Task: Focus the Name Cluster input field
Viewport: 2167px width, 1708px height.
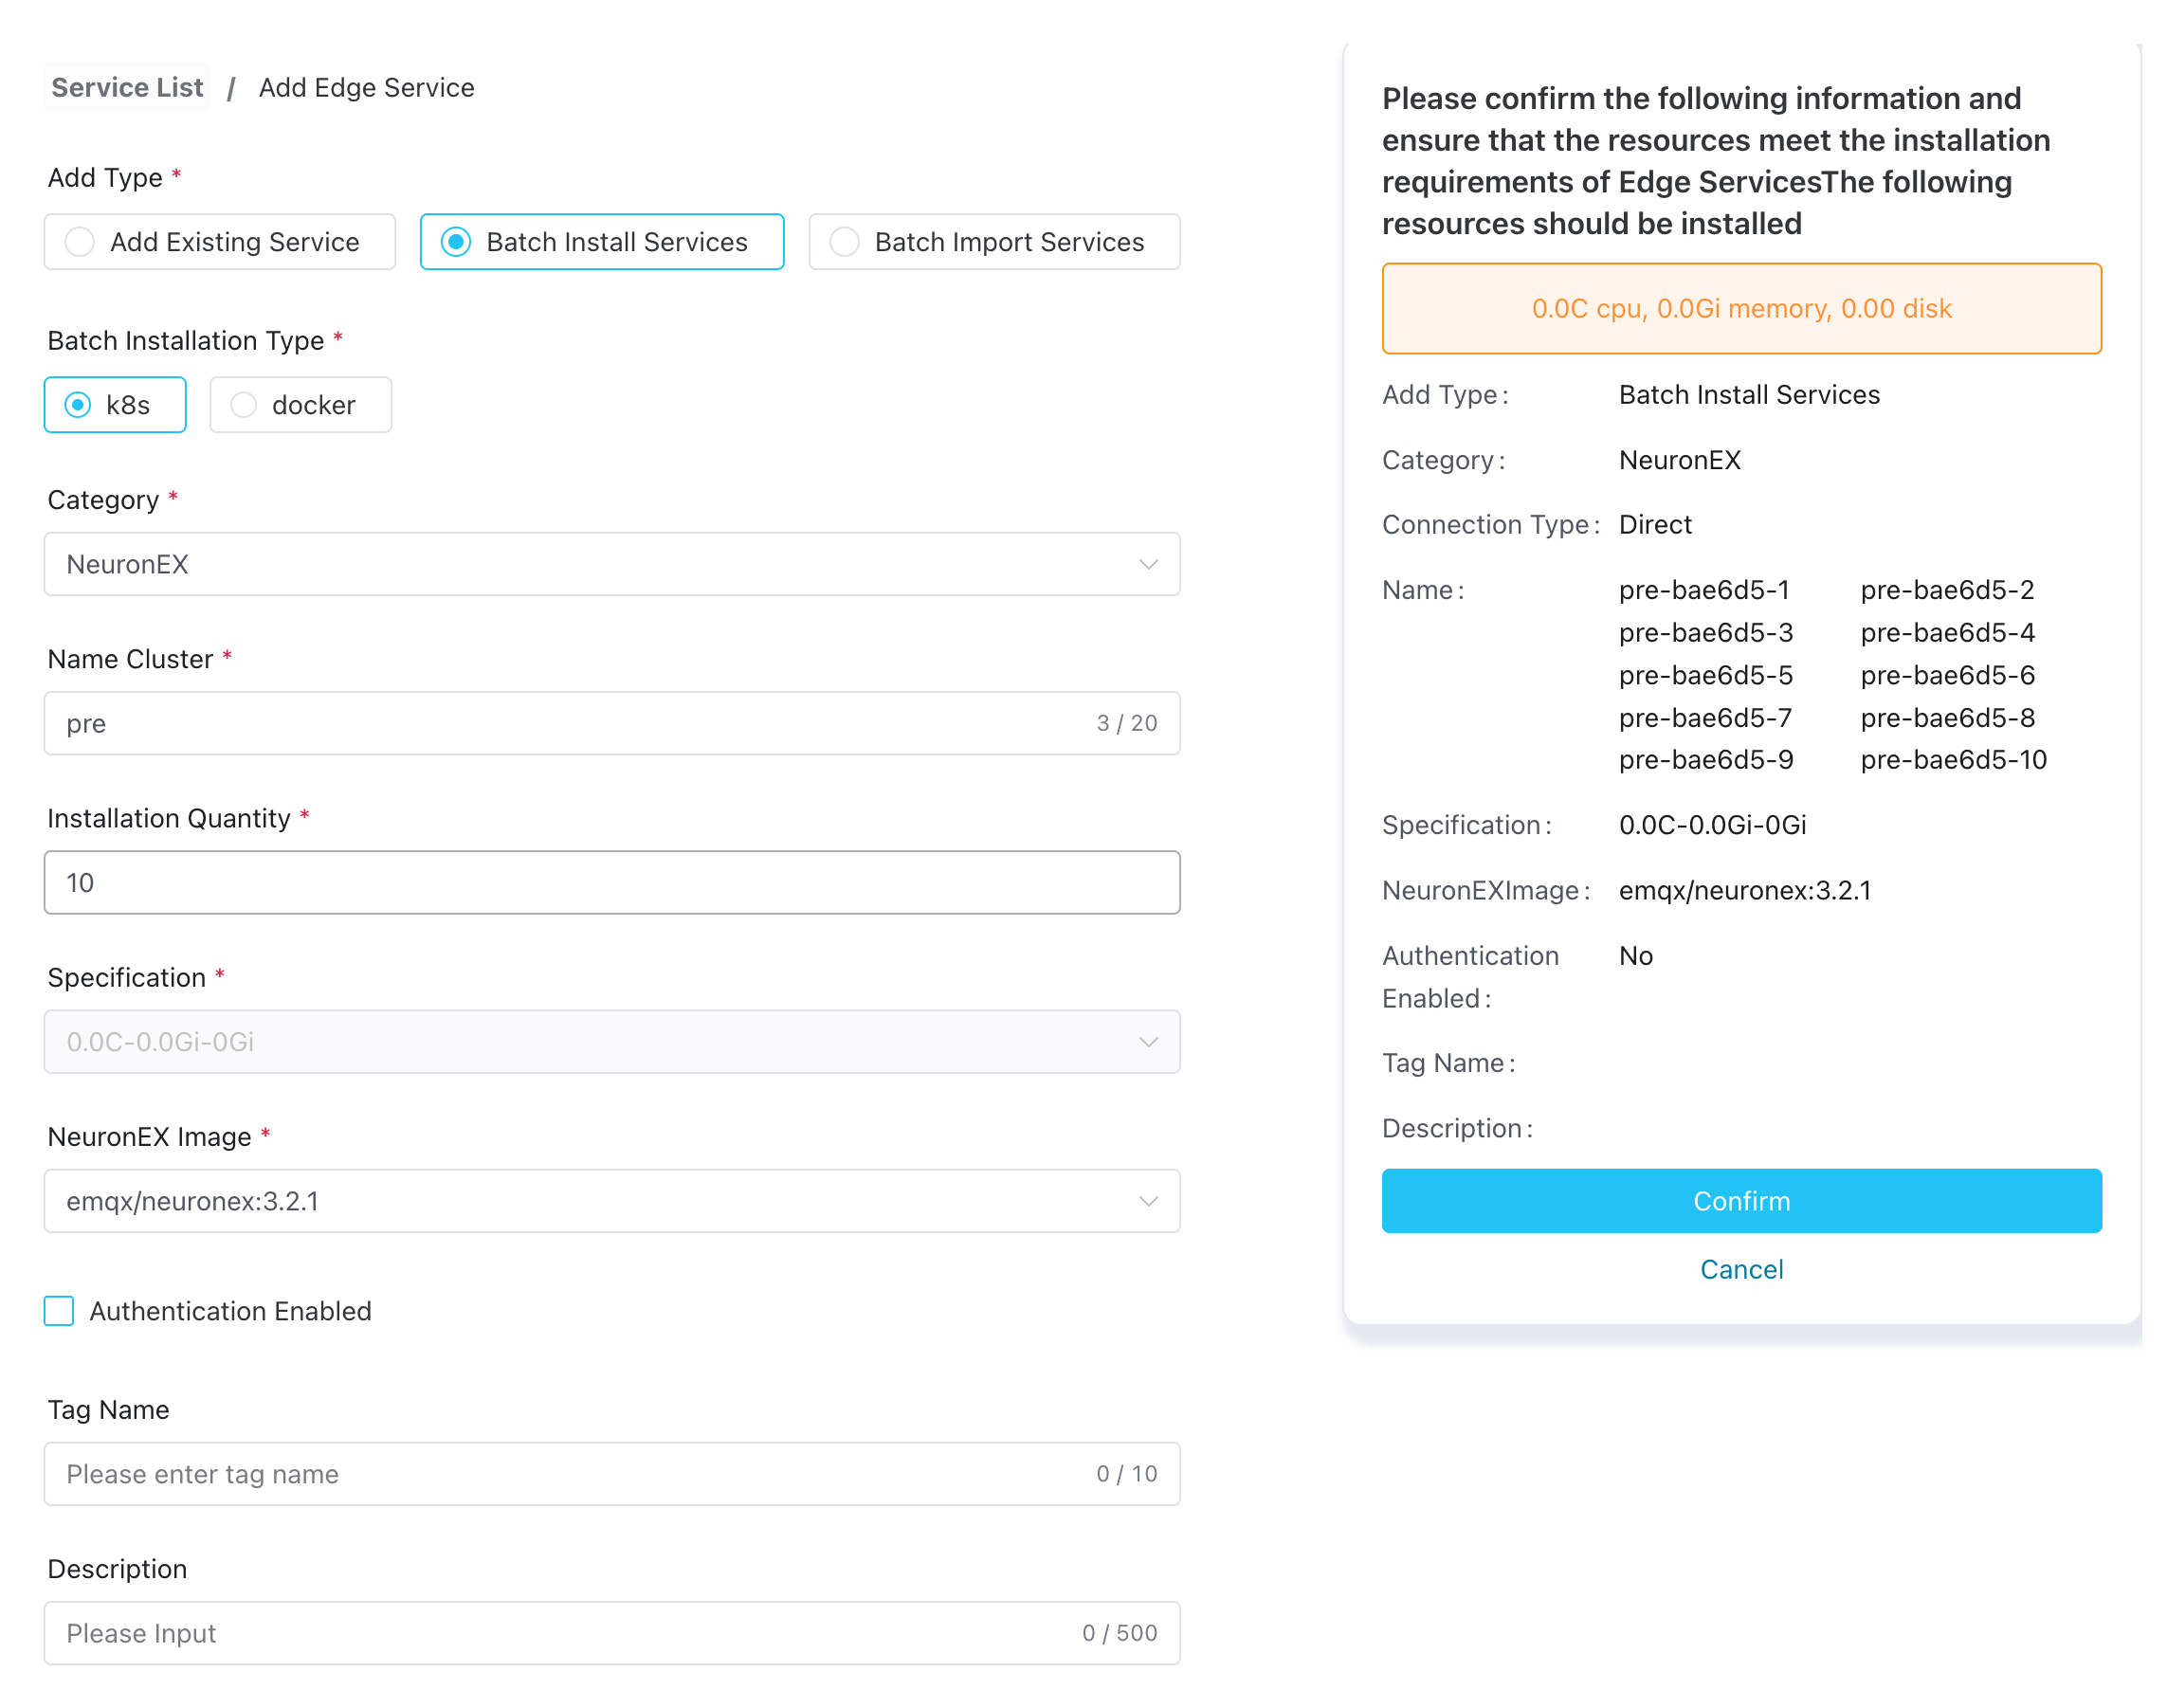Action: (x=570, y=723)
